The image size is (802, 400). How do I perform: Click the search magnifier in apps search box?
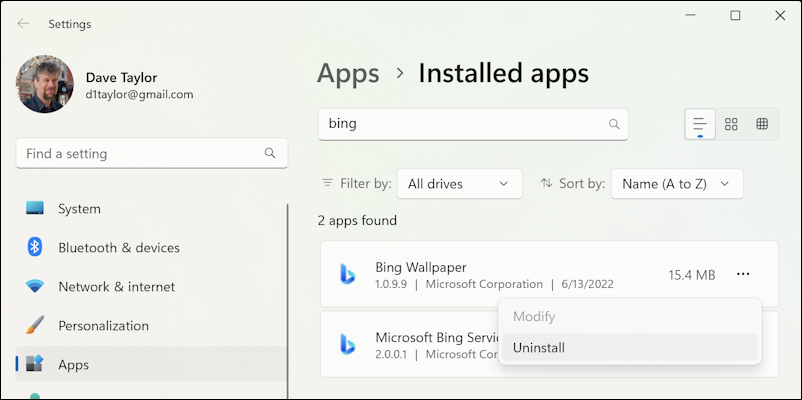click(x=614, y=124)
